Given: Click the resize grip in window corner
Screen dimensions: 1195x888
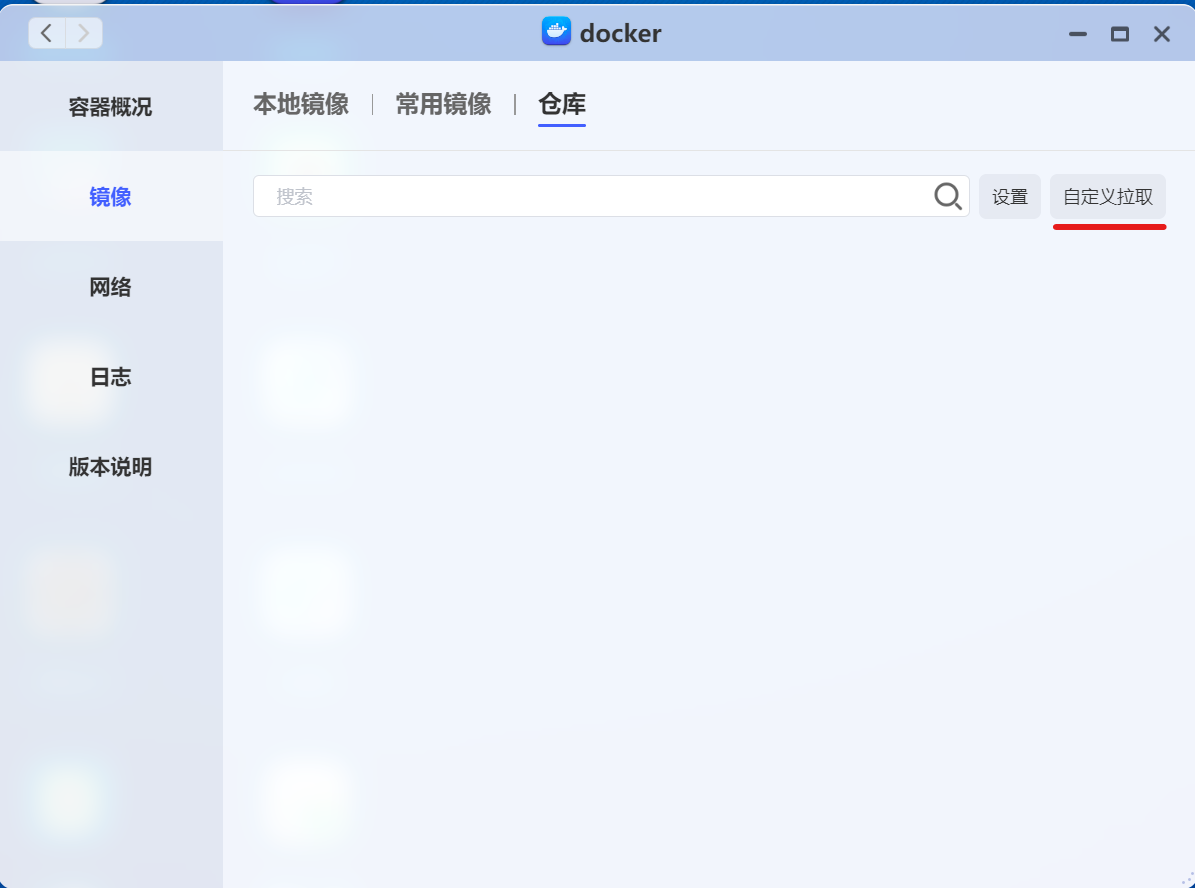Looking at the screenshot, I should pyautogui.click(x=1186, y=880).
